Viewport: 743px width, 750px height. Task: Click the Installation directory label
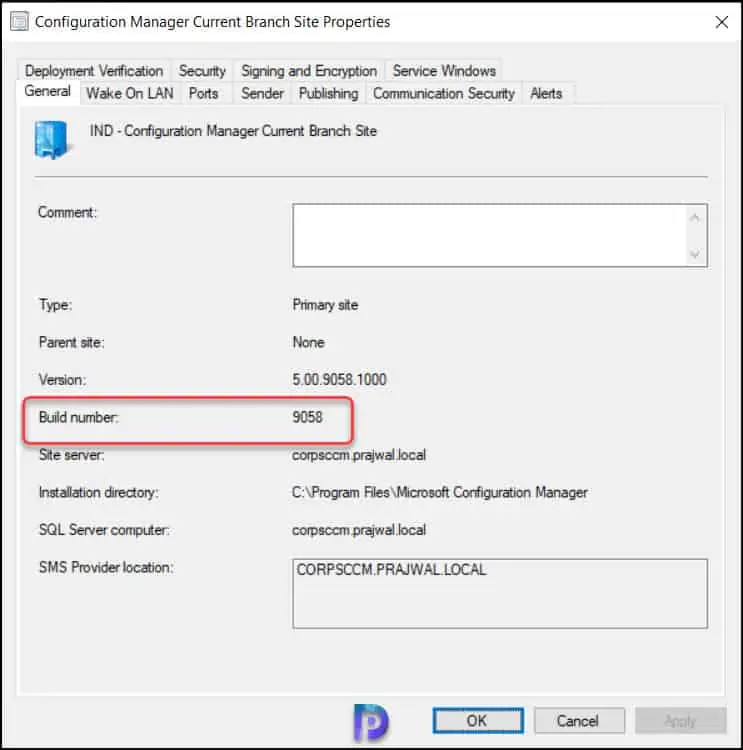coord(98,492)
